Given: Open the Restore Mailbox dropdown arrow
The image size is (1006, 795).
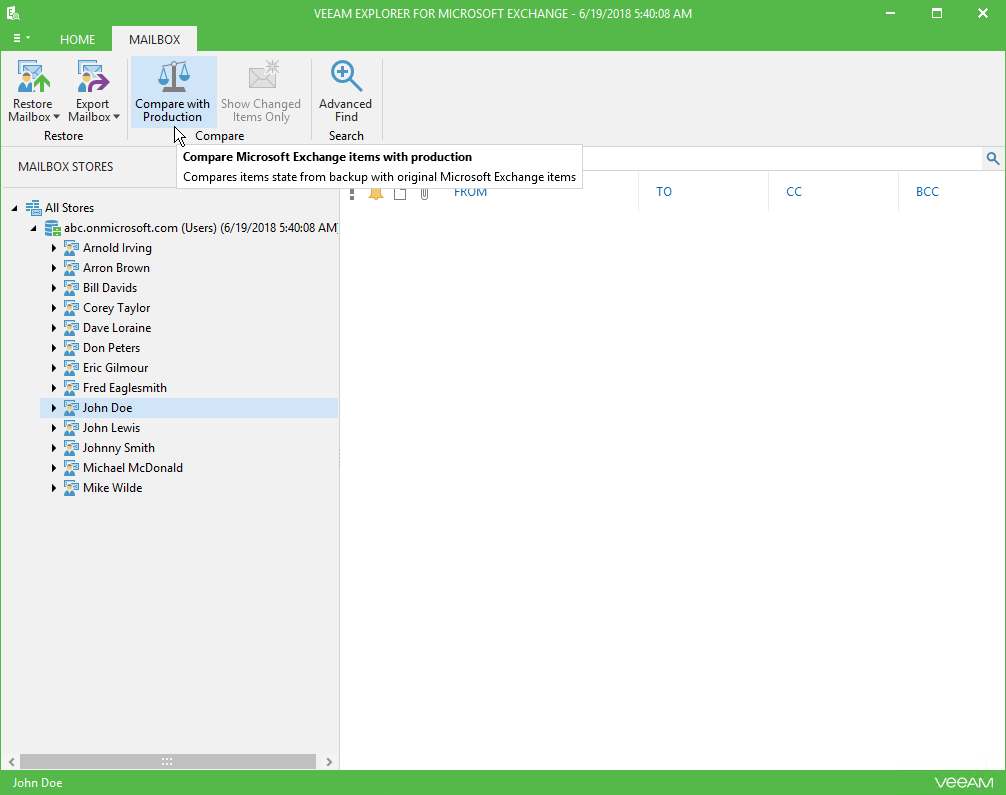Looking at the screenshot, I should tap(56, 117).
